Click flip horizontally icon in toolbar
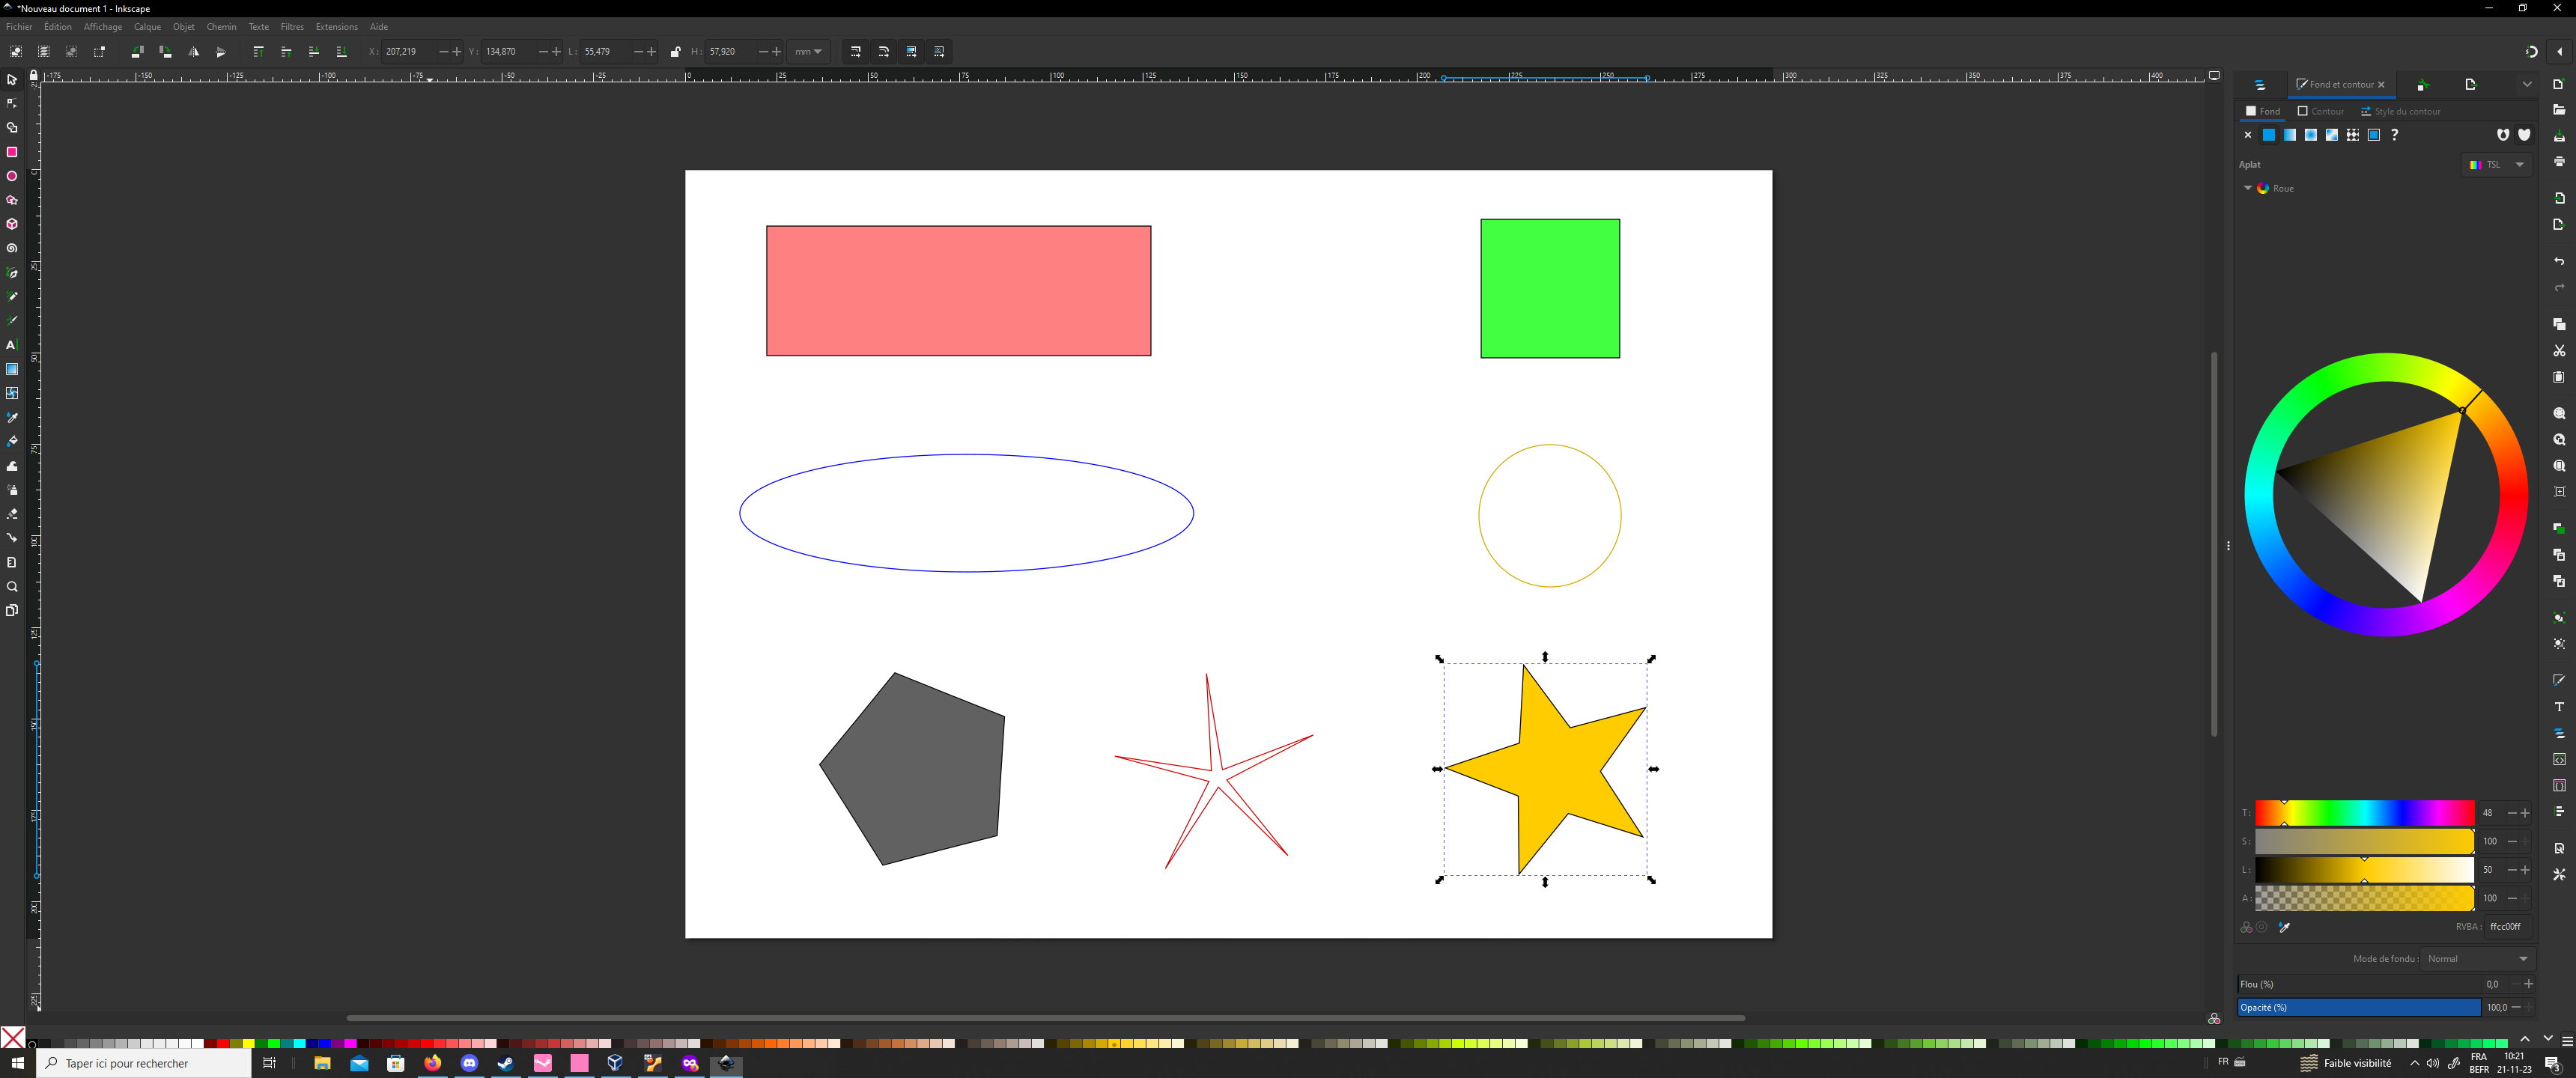Image resolution: width=2576 pixels, height=1078 pixels. (193, 52)
